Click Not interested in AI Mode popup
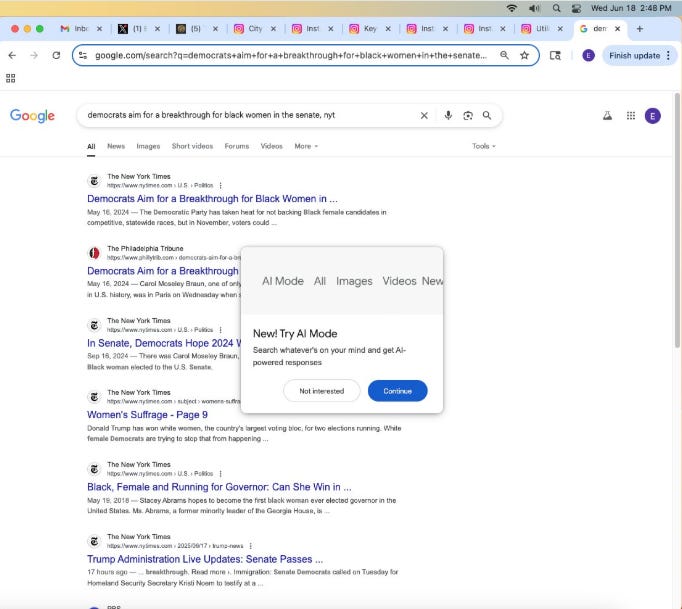The width and height of the screenshot is (682, 609). (x=321, y=391)
